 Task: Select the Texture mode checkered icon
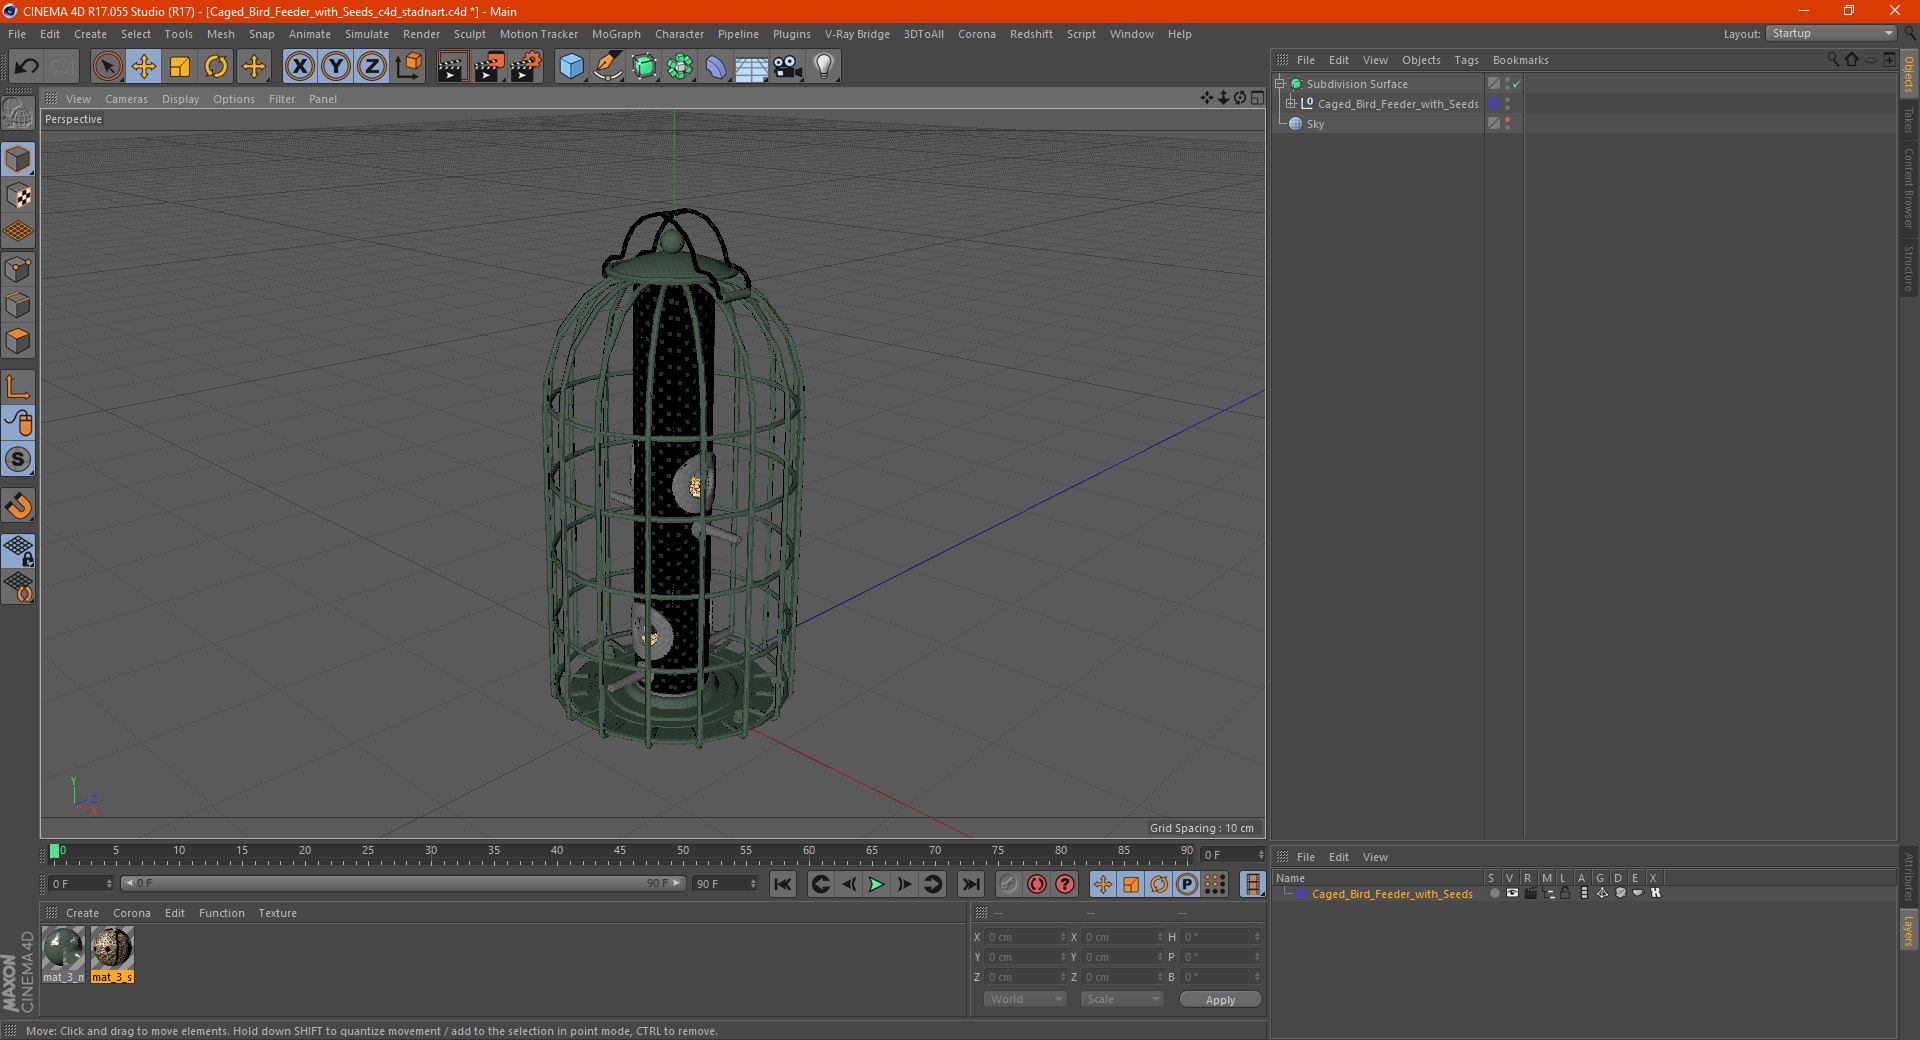[18, 196]
